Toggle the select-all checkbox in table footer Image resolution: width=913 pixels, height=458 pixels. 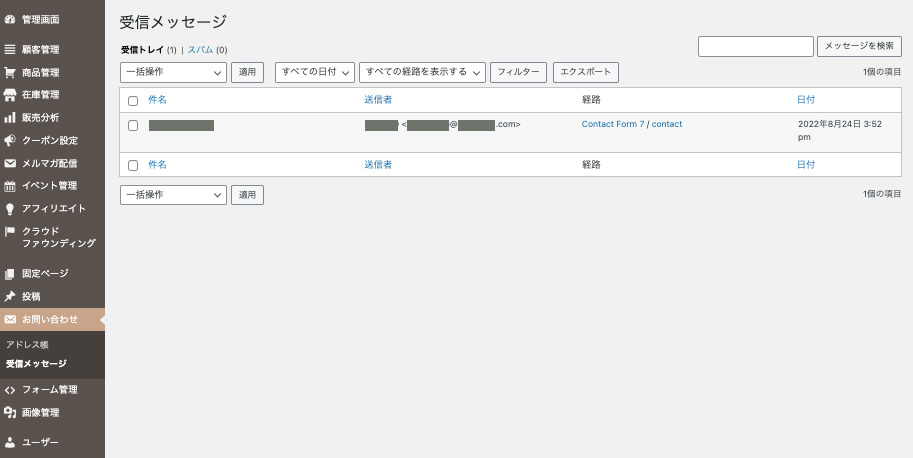point(133,165)
